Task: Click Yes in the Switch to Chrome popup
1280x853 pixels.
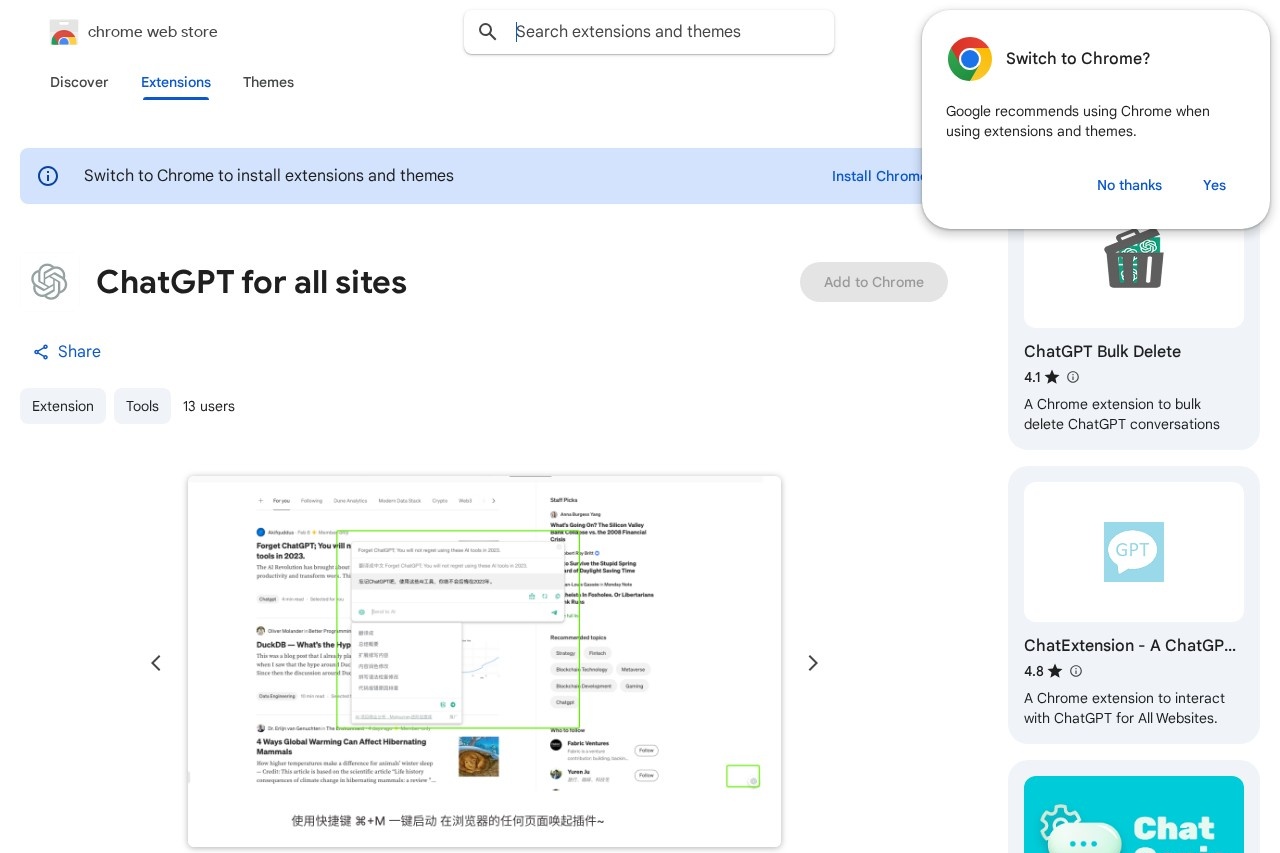Action: coord(1214,185)
